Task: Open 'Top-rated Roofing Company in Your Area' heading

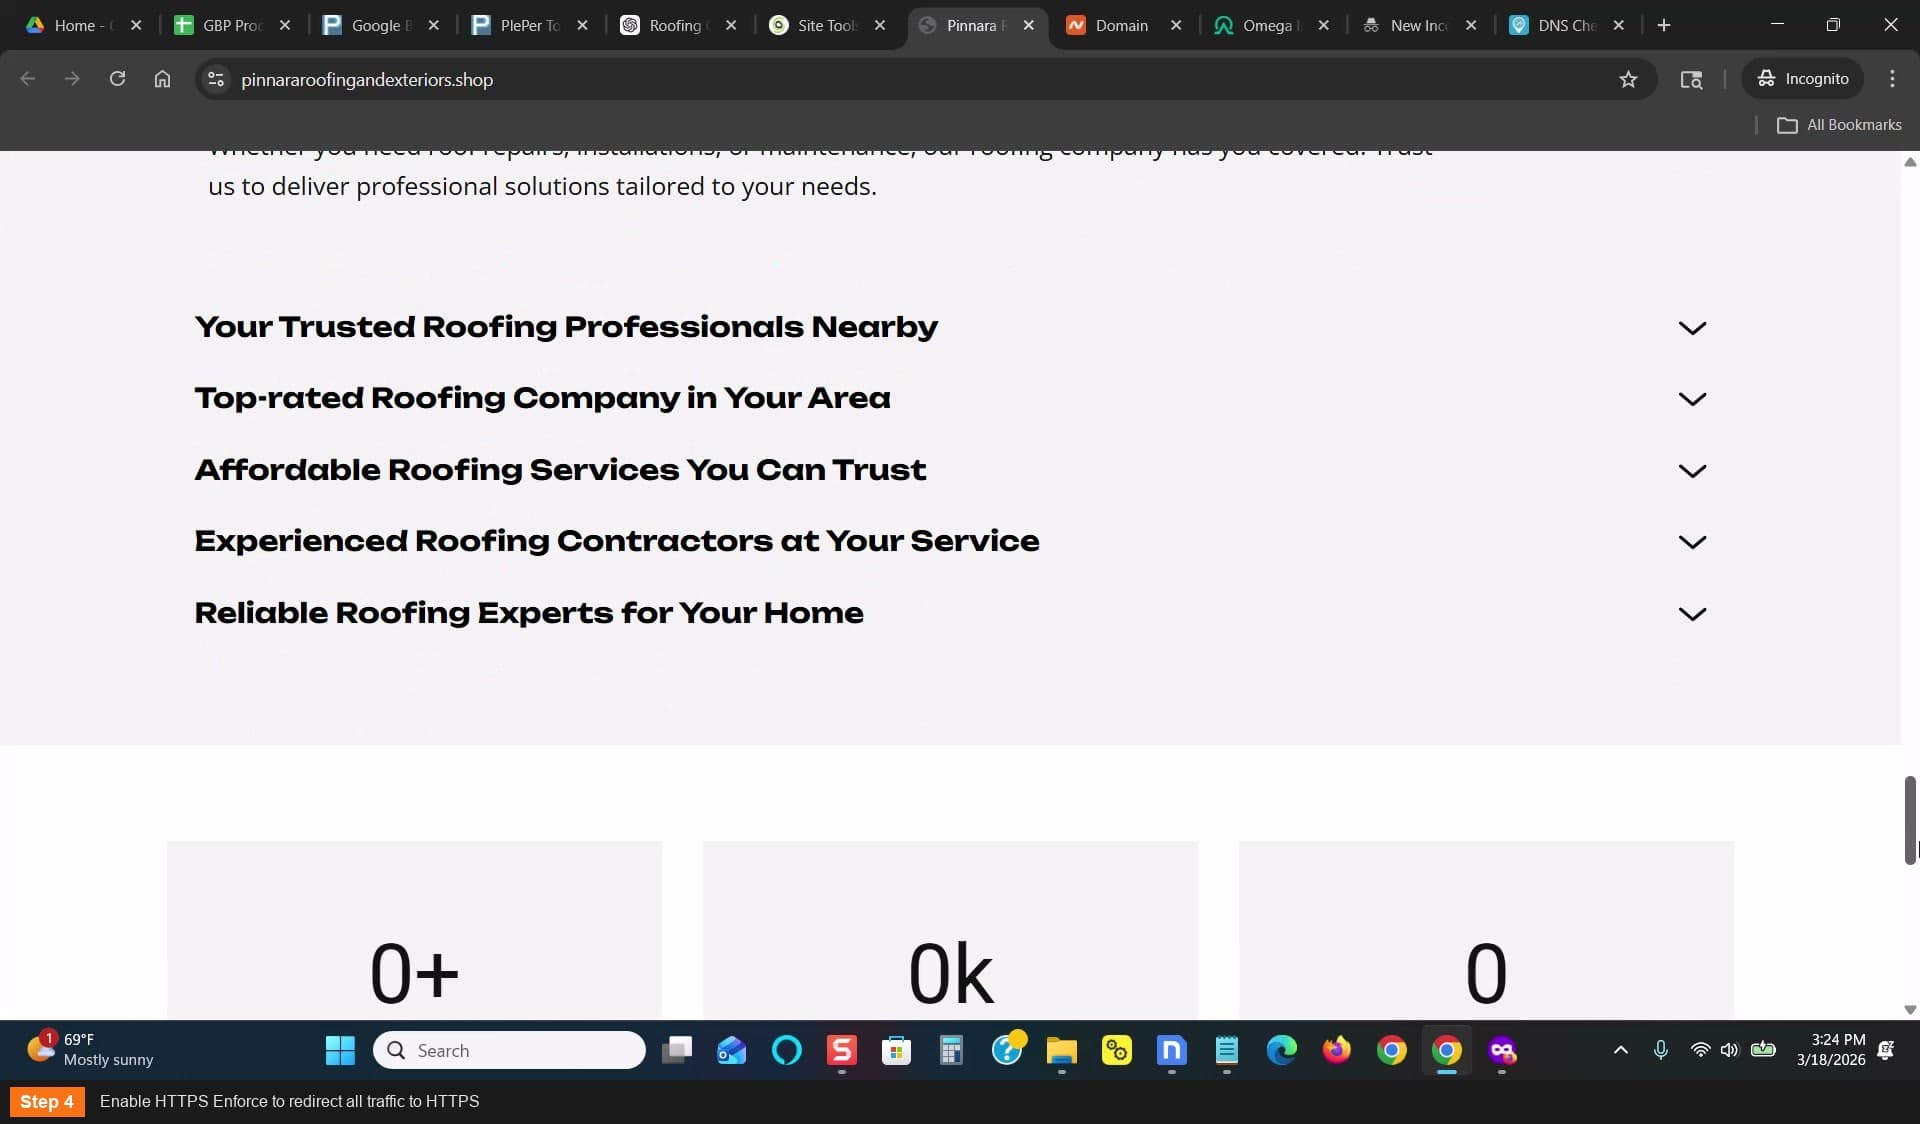Action: (x=542, y=398)
